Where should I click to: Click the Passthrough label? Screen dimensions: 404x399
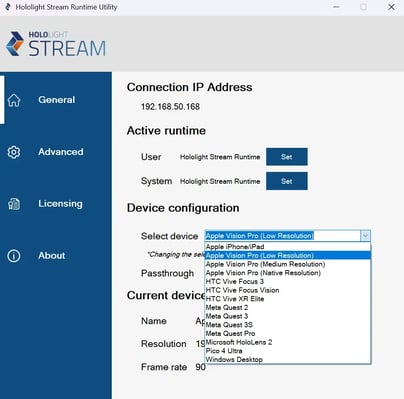point(167,273)
